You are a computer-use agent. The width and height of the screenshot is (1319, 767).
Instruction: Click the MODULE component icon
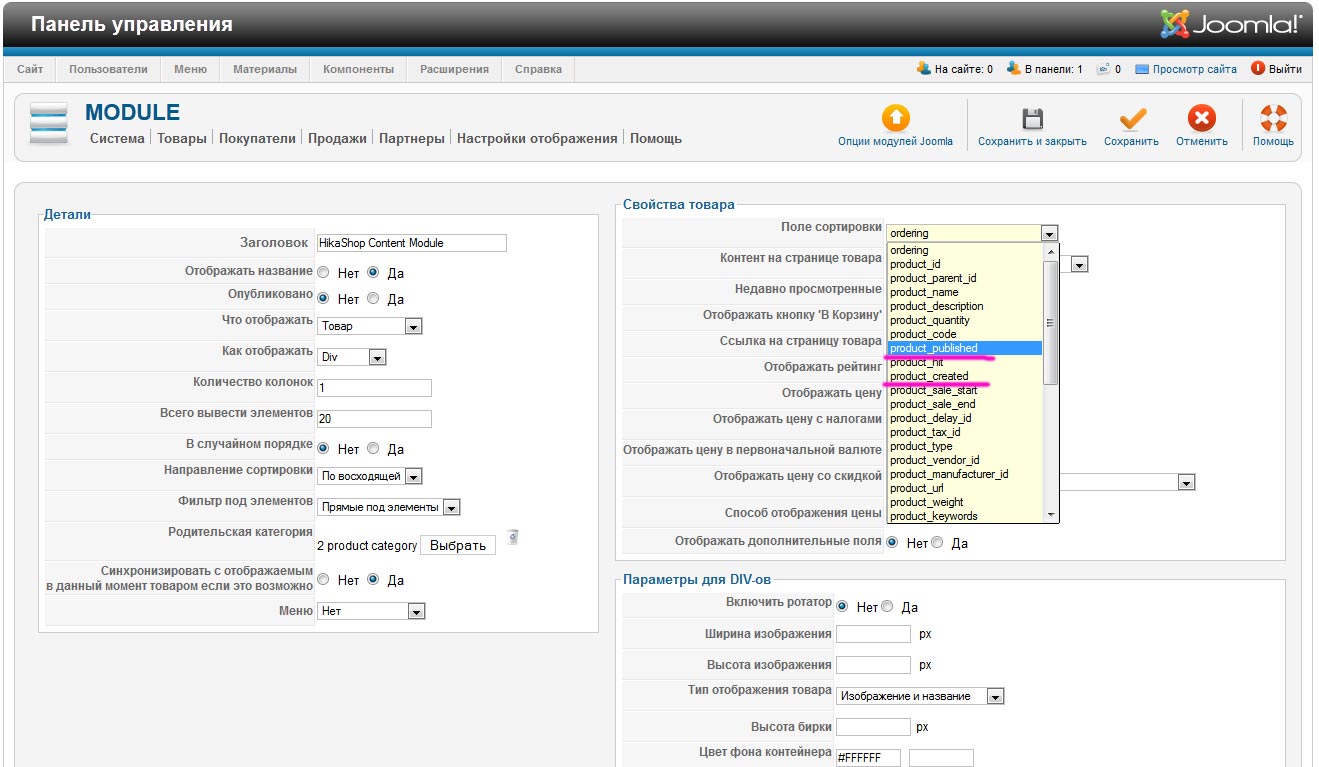(x=49, y=124)
